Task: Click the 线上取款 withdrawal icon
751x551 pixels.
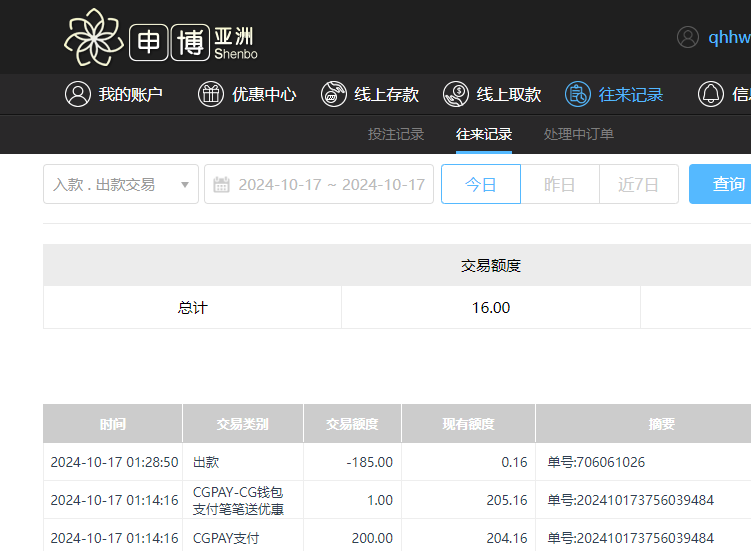Action: (456, 95)
